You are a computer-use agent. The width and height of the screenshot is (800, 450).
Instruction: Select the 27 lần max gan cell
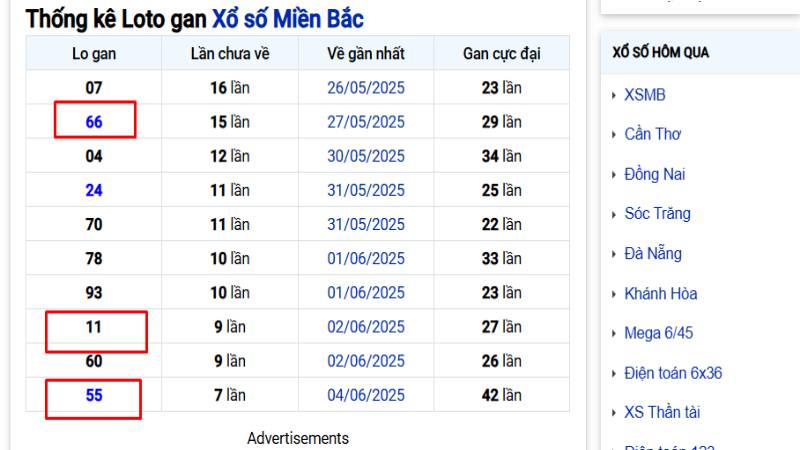click(502, 327)
